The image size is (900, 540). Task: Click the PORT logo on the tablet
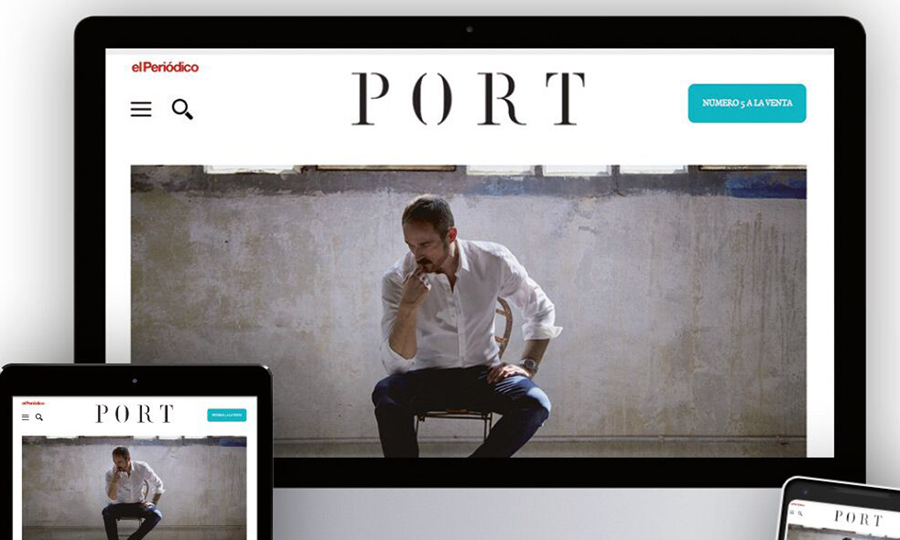[x=135, y=414]
